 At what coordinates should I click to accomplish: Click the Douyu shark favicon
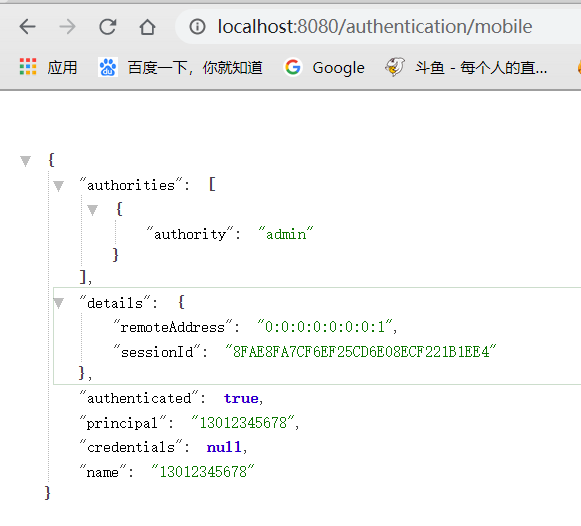tap(395, 67)
